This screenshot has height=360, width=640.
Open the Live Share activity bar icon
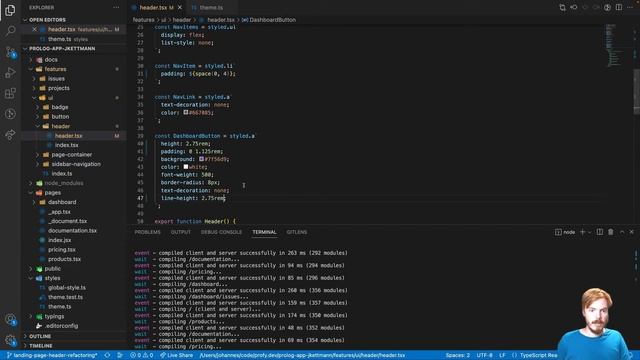[10, 134]
